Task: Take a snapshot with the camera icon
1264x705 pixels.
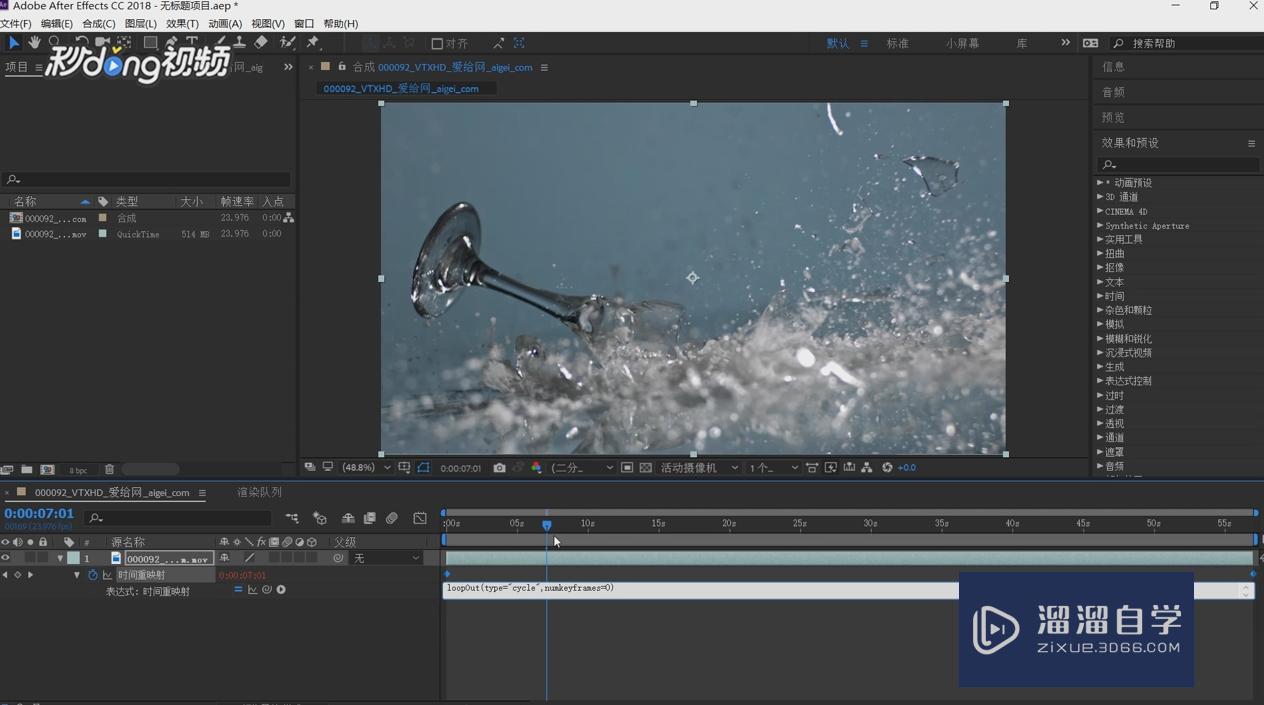Action: (499, 468)
